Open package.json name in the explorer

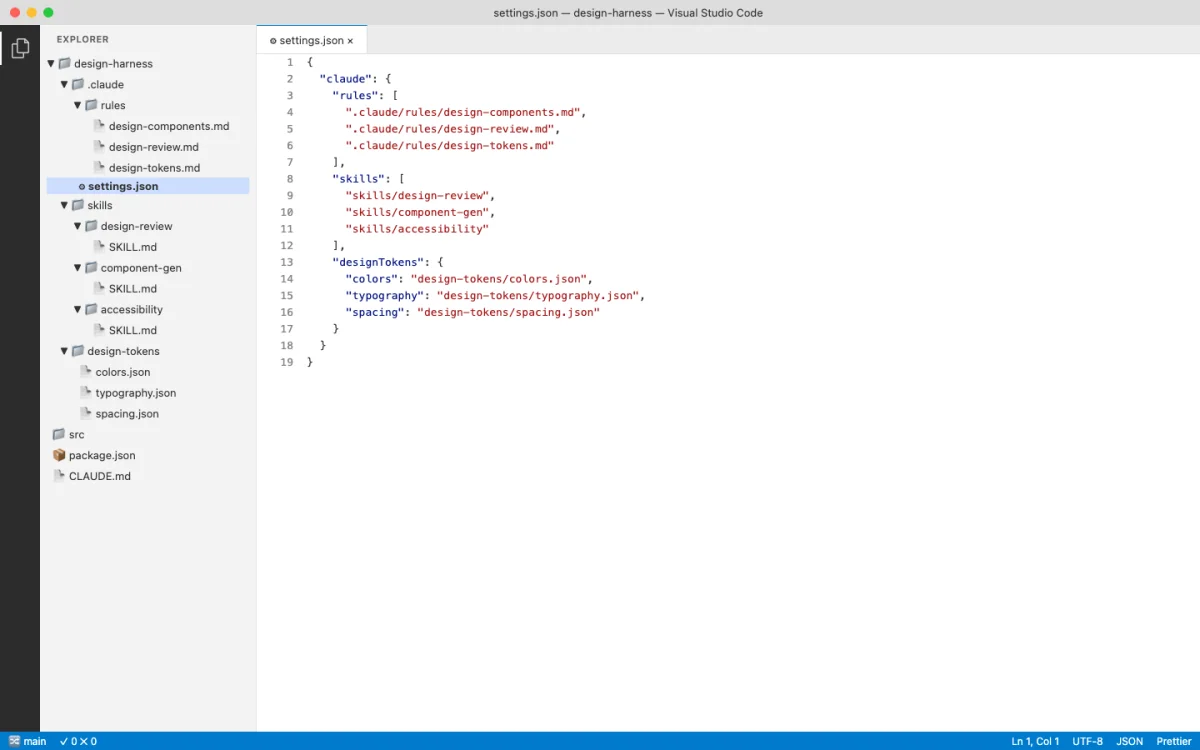click(102, 455)
